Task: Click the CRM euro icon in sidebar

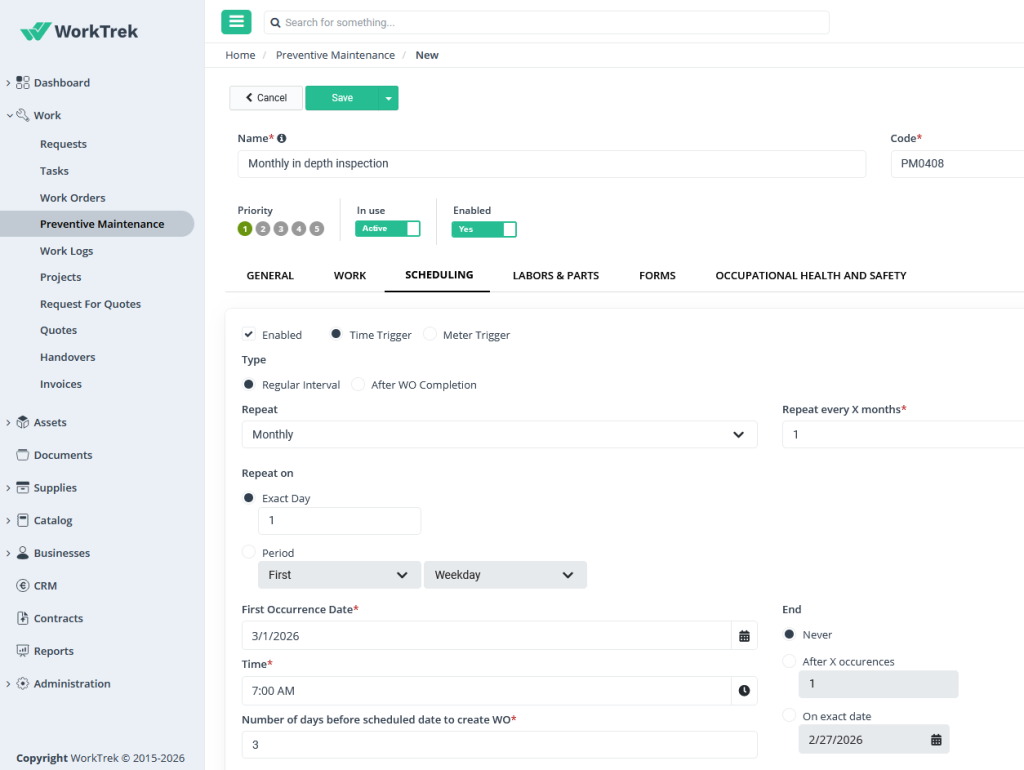Action: click(x=23, y=585)
